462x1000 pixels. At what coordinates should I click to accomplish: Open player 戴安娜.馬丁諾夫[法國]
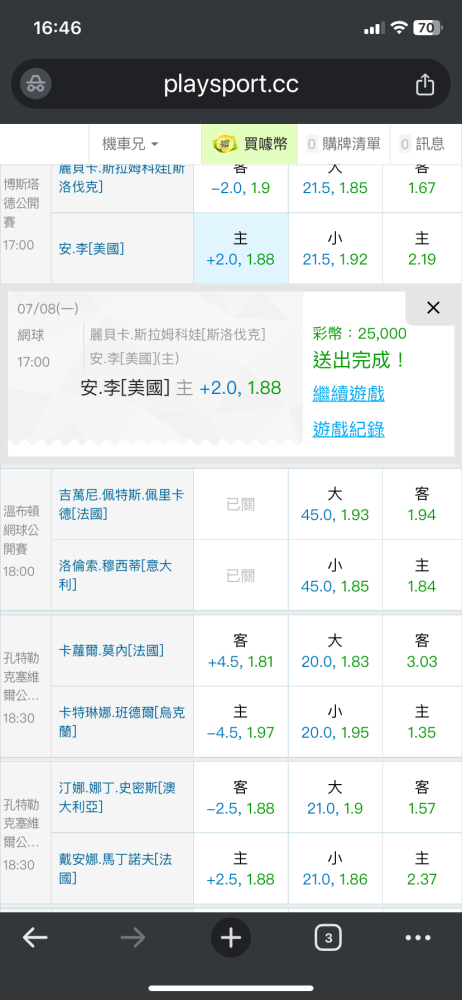click(x=116, y=869)
